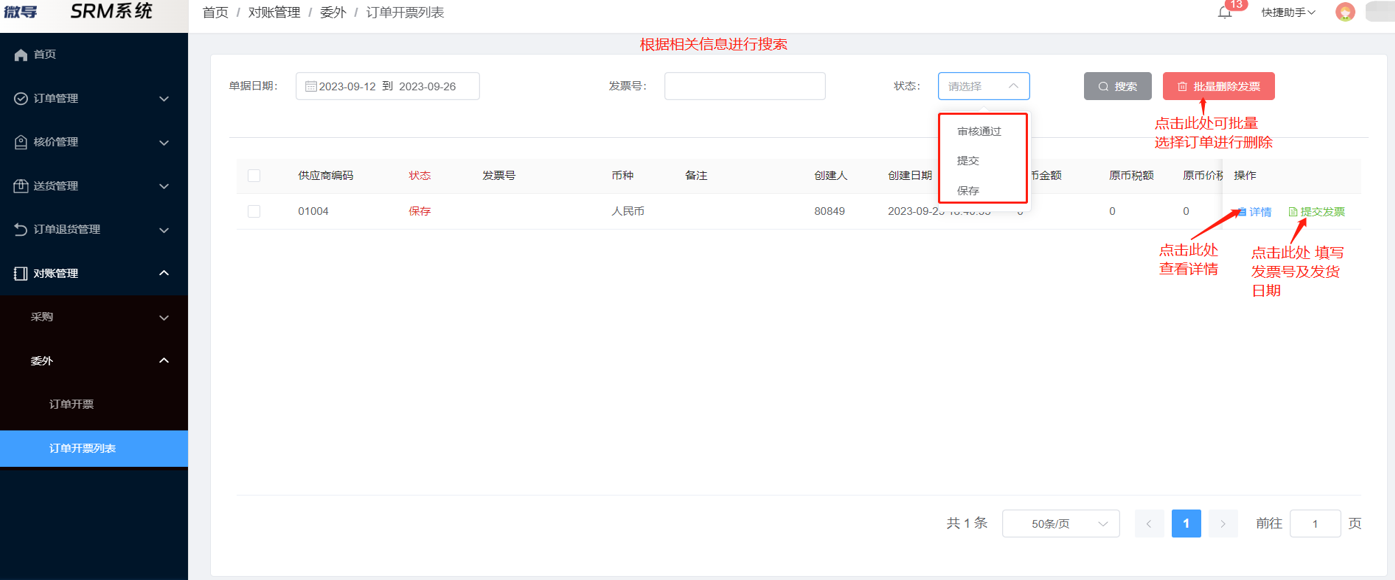Viewport: 1395px width, 580px height.
Task: Click the 订单管理 checkmark icon
Action: [21, 99]
